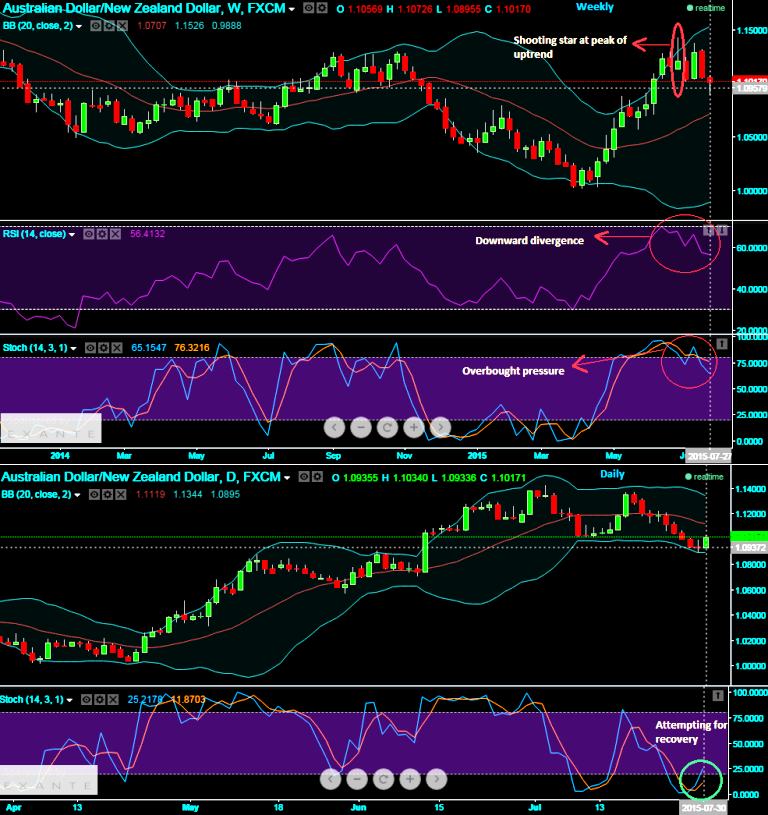The image size is (768, 815).
Task: Zoom in daily chart with plus button
Action: [x=409, y=779]
